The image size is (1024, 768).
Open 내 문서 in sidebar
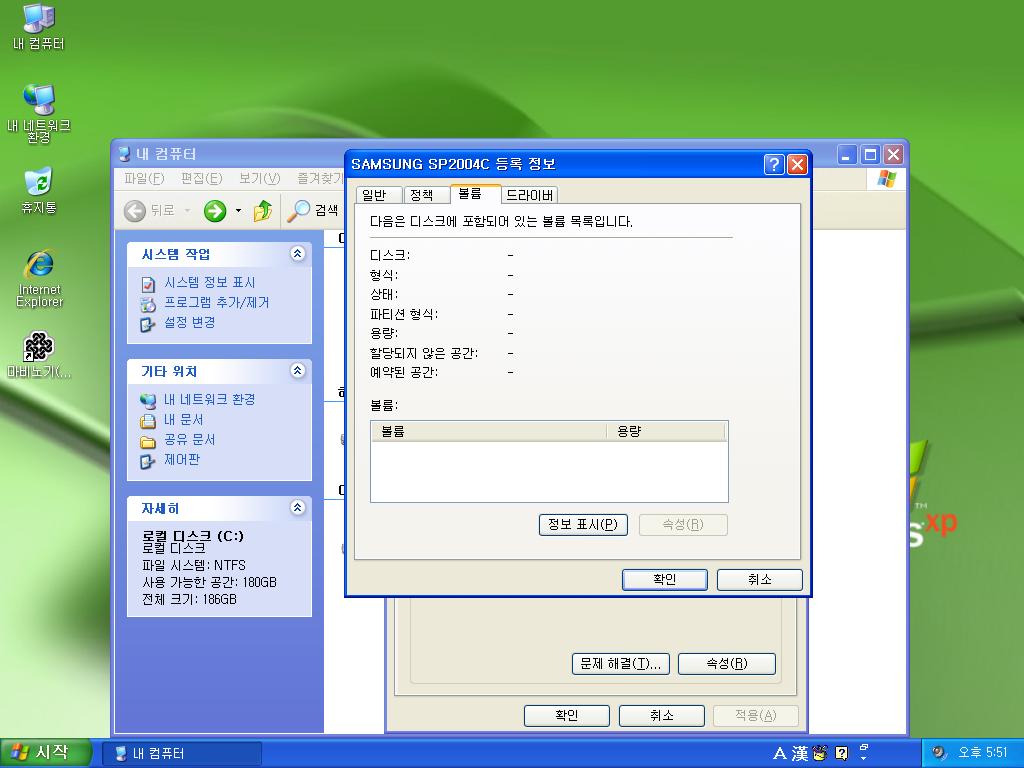tap(184, 419)
